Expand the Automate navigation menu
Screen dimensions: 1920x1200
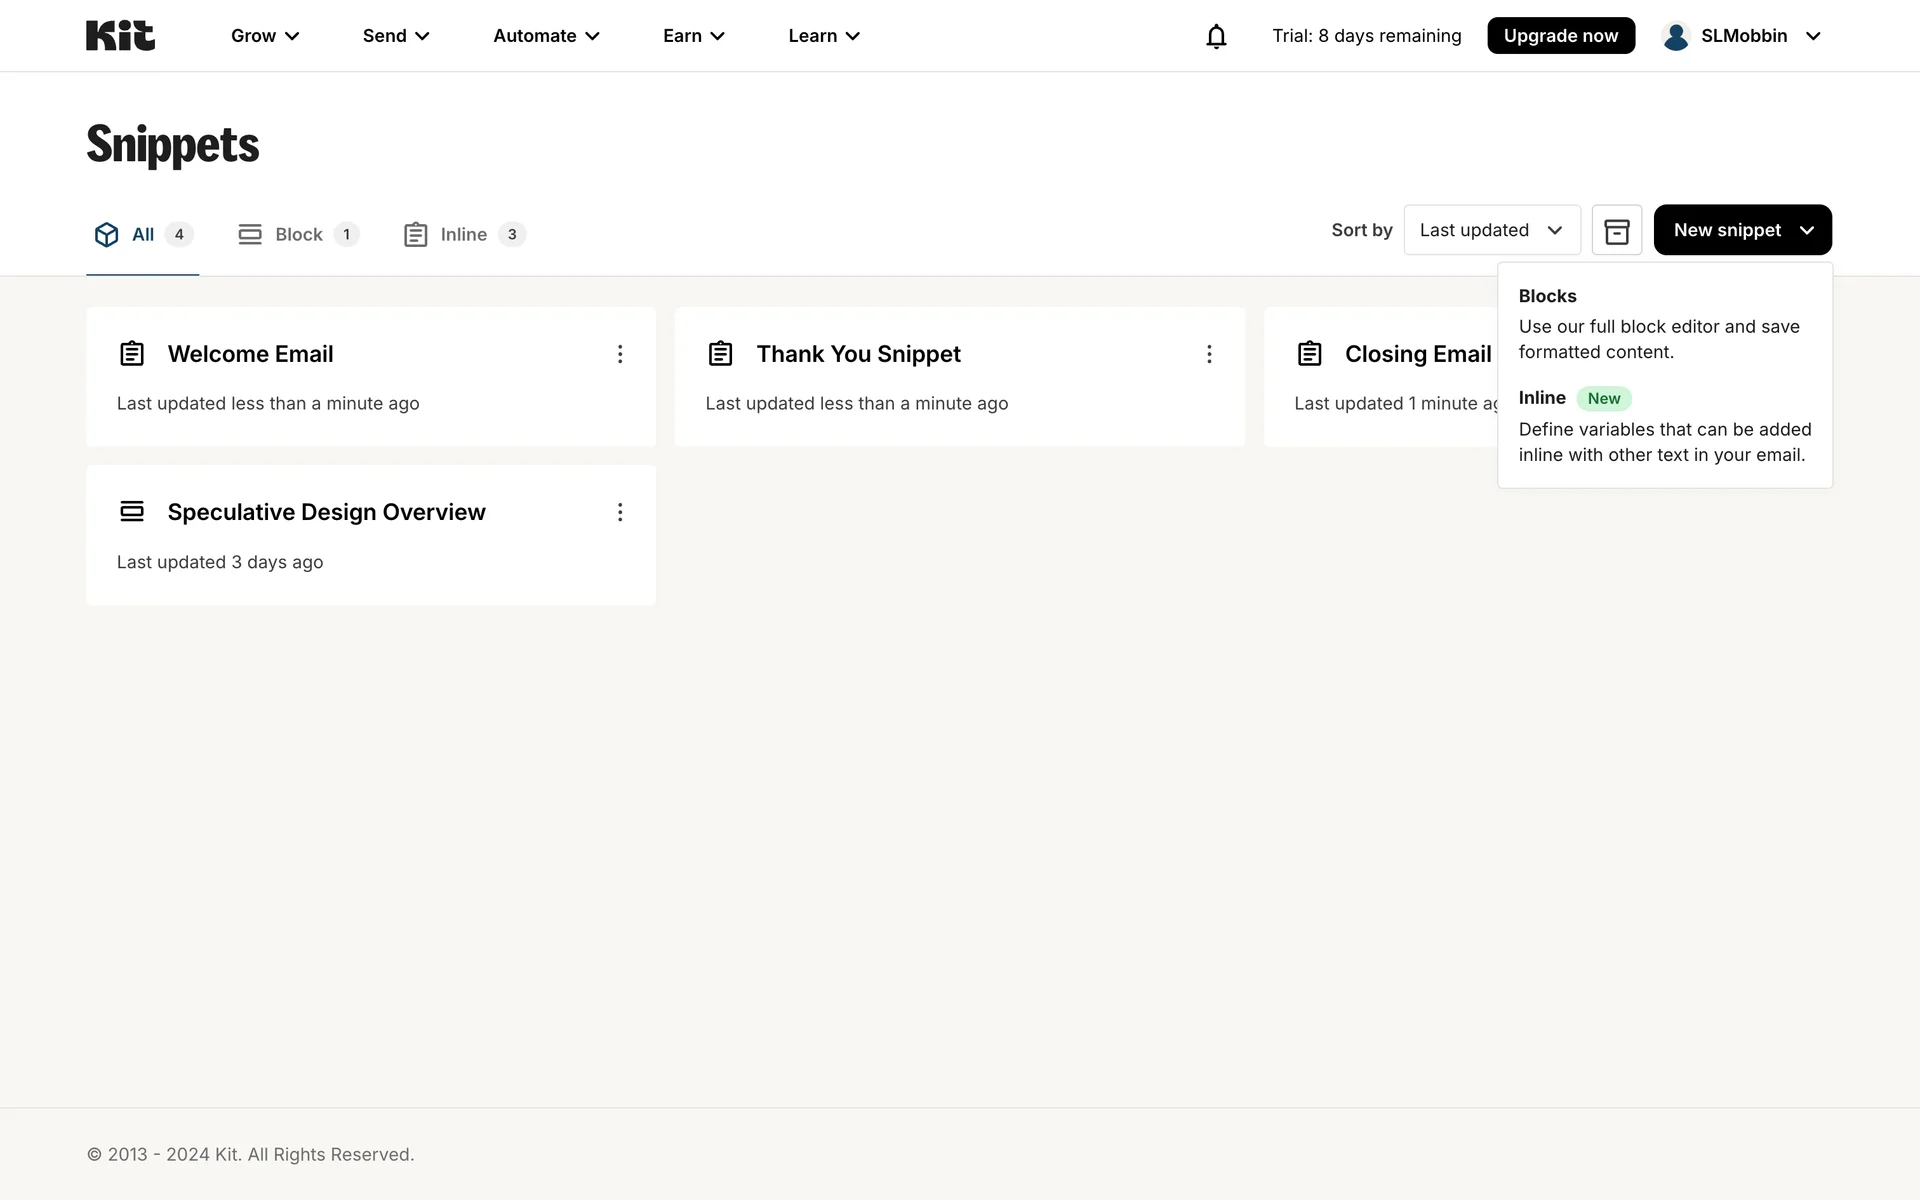point(546,36)
